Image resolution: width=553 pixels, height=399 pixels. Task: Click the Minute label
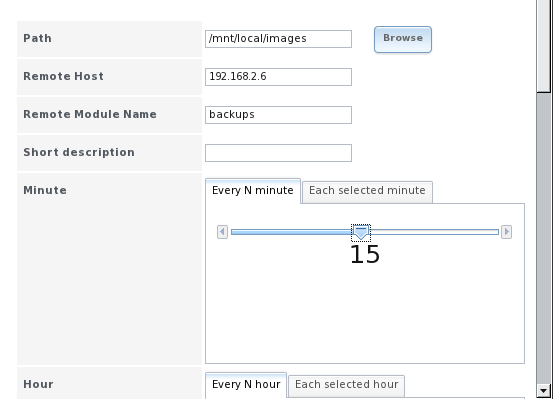[45, 191]
